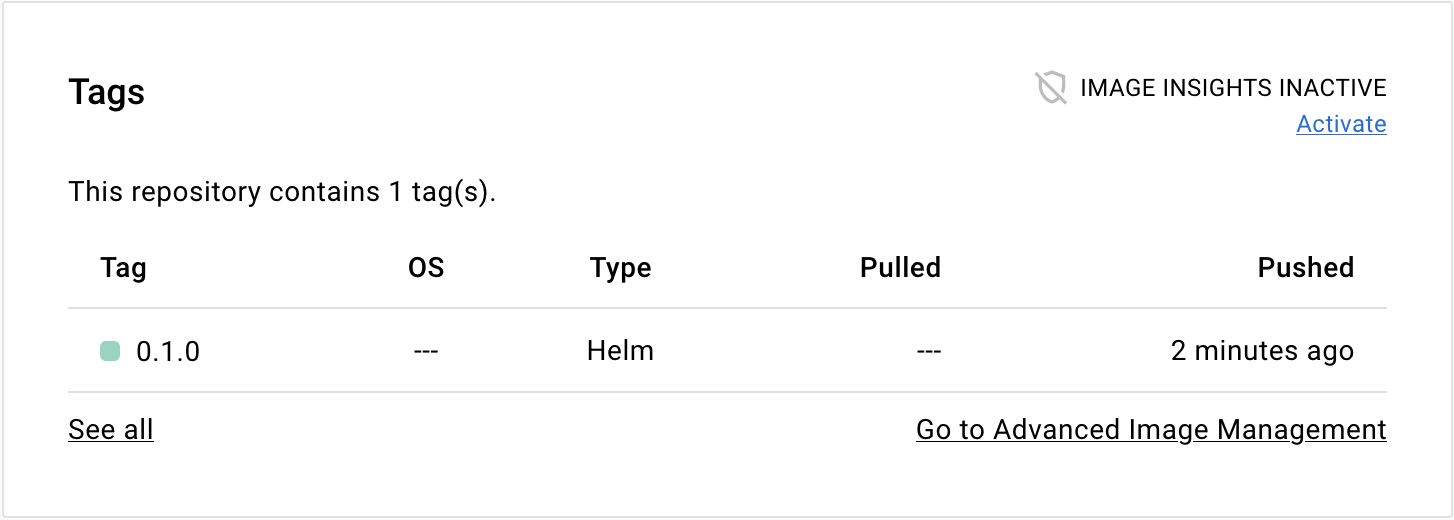Click the crossed-out shield Image Insights icon

tap(1051, 88)
